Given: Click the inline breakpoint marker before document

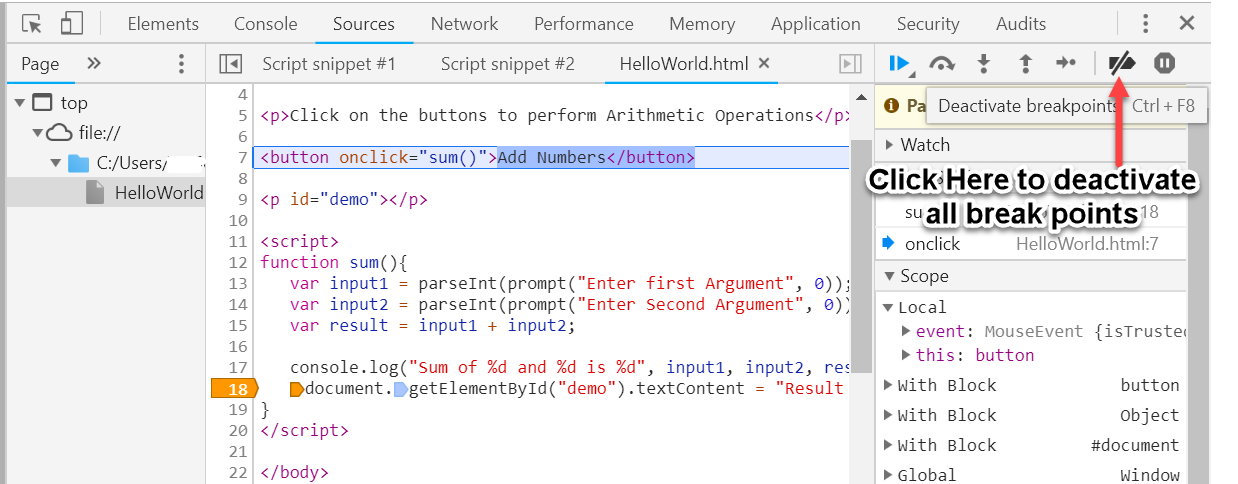Looking at the screenshot, I should (296, 388).
